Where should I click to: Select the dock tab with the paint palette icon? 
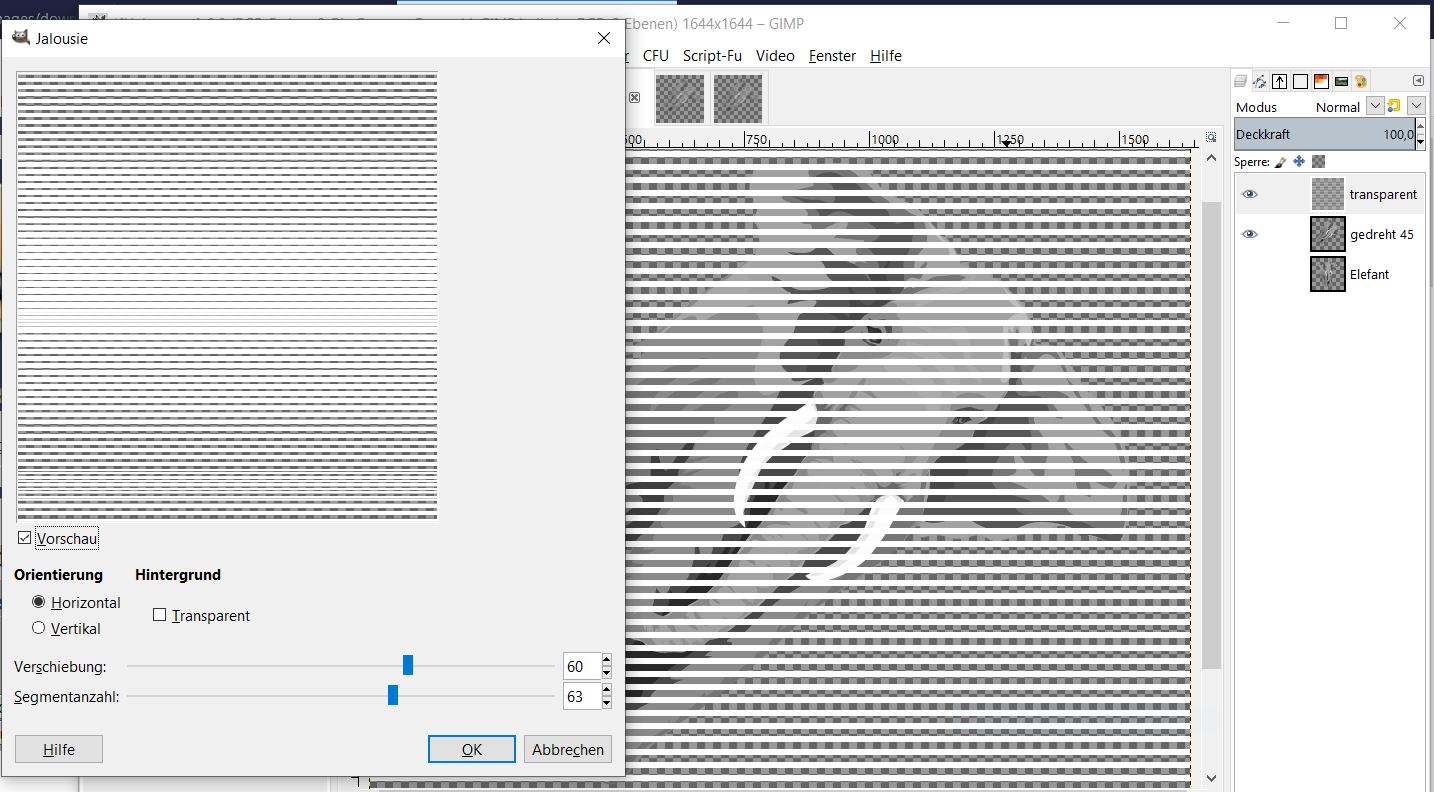1361,81
